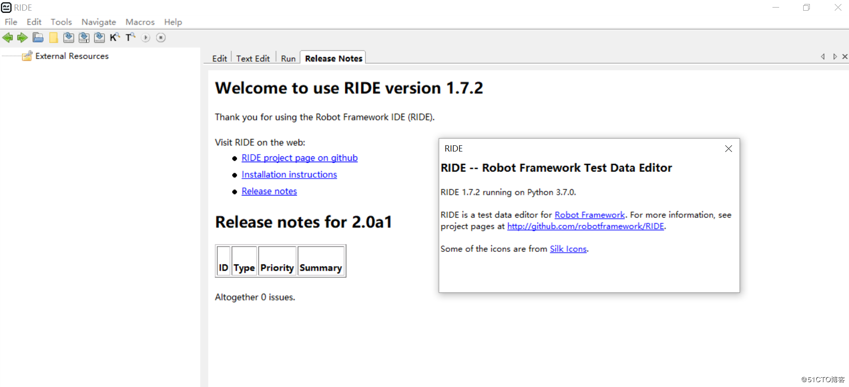The image size is (849, 387).
Task: Switch to the Edit tab
Action: (x=219, y=58)
